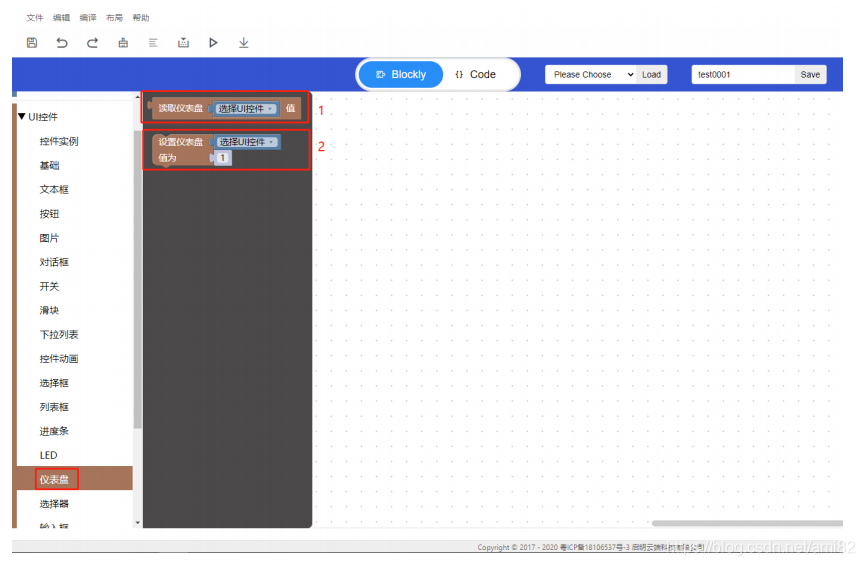Select the LED category
This screenshot has height=566, width=865.
(x=49, y=455)
